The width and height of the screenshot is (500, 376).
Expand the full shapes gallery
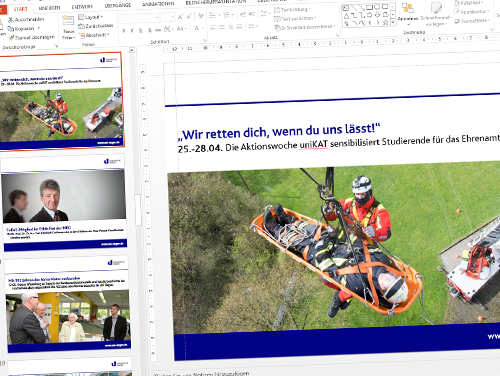(393, 22)
